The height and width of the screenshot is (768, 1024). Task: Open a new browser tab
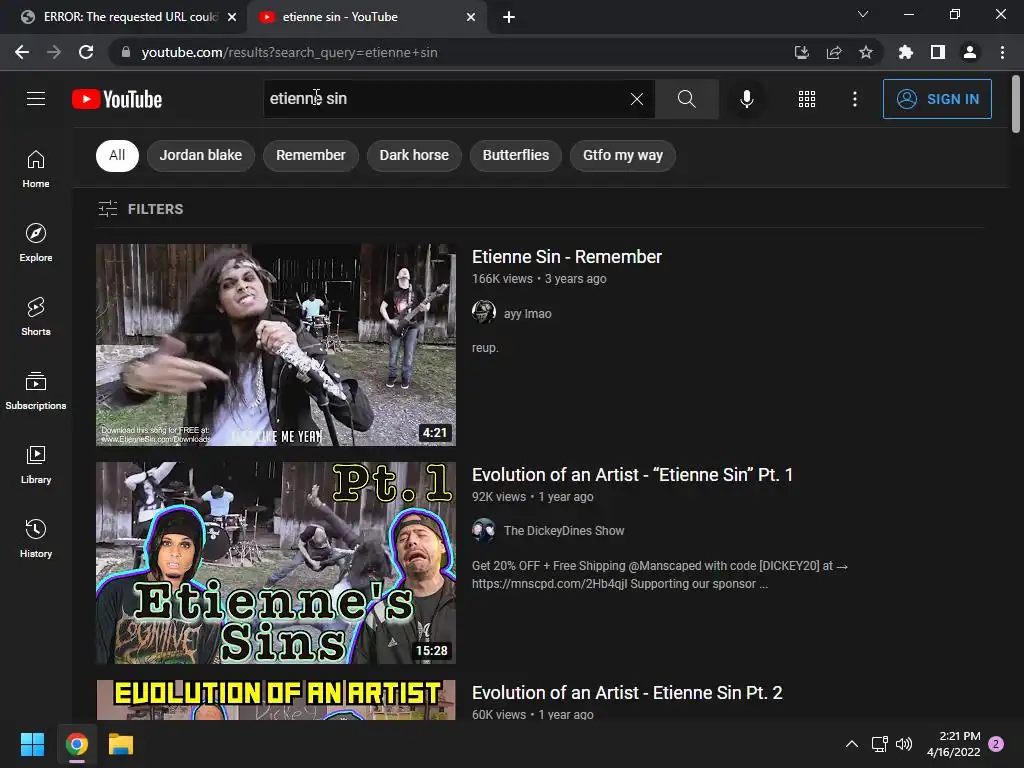click(509, 17)
